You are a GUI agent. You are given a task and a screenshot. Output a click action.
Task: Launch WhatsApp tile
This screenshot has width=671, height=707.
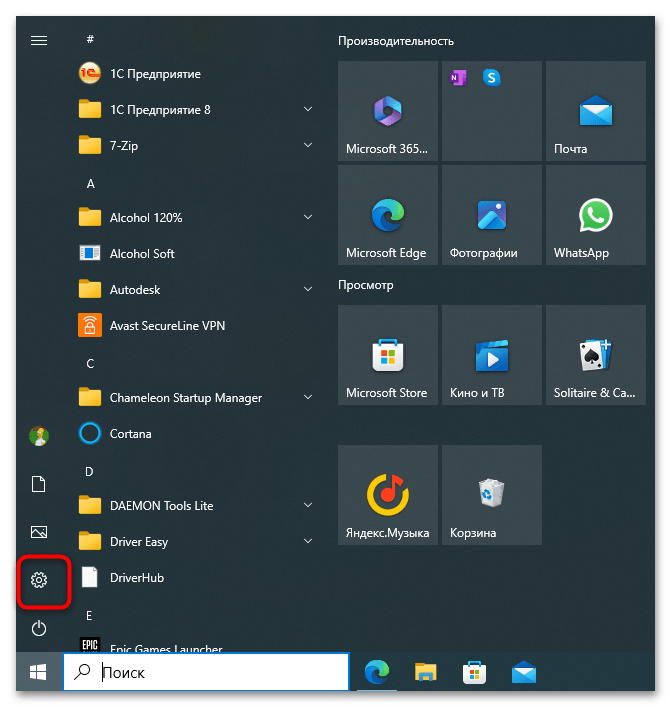click(x=596, y=215)
